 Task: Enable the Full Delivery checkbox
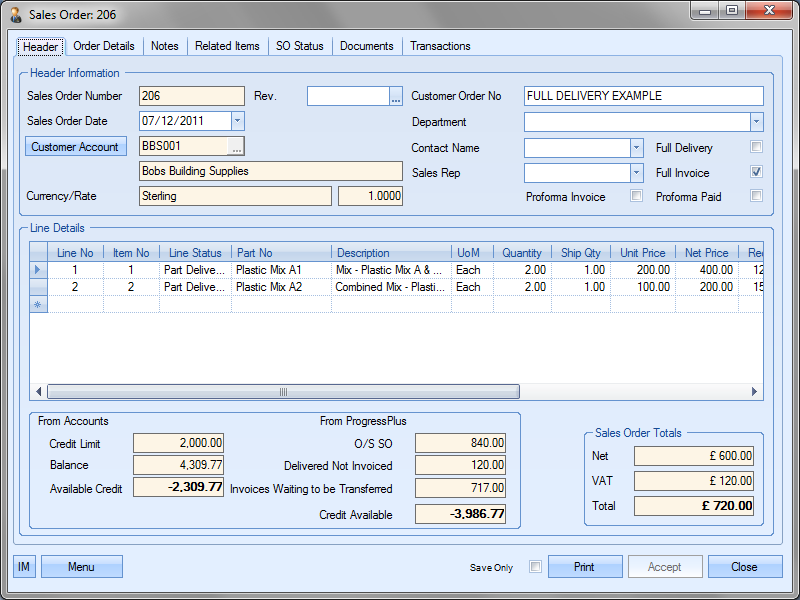point(757,147)
